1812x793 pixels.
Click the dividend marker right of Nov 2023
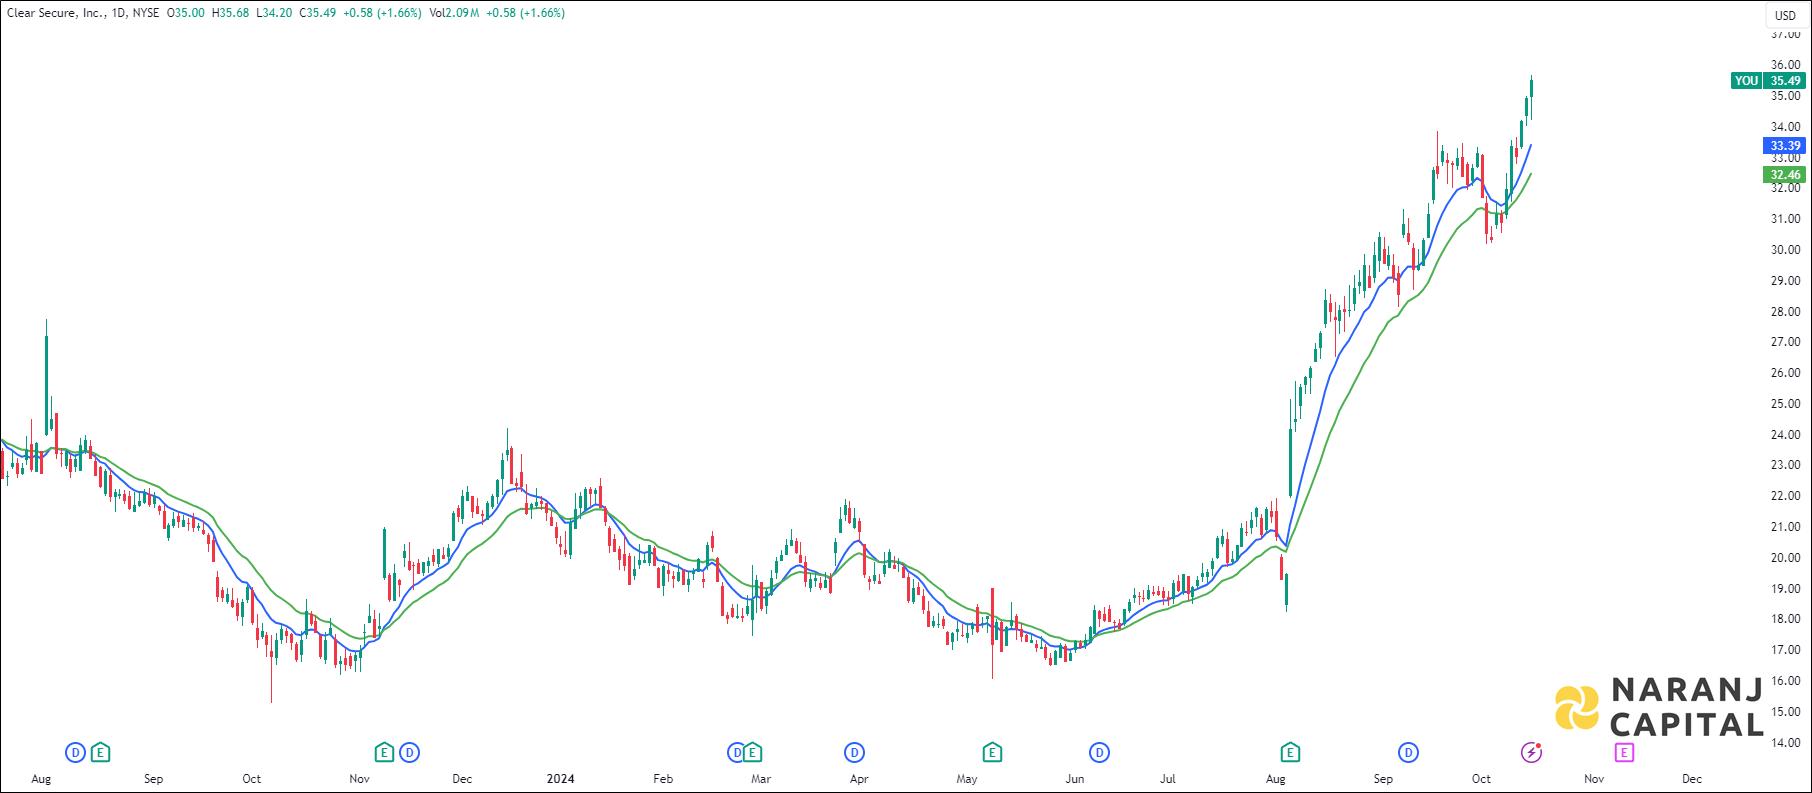[x=409, y=752]
